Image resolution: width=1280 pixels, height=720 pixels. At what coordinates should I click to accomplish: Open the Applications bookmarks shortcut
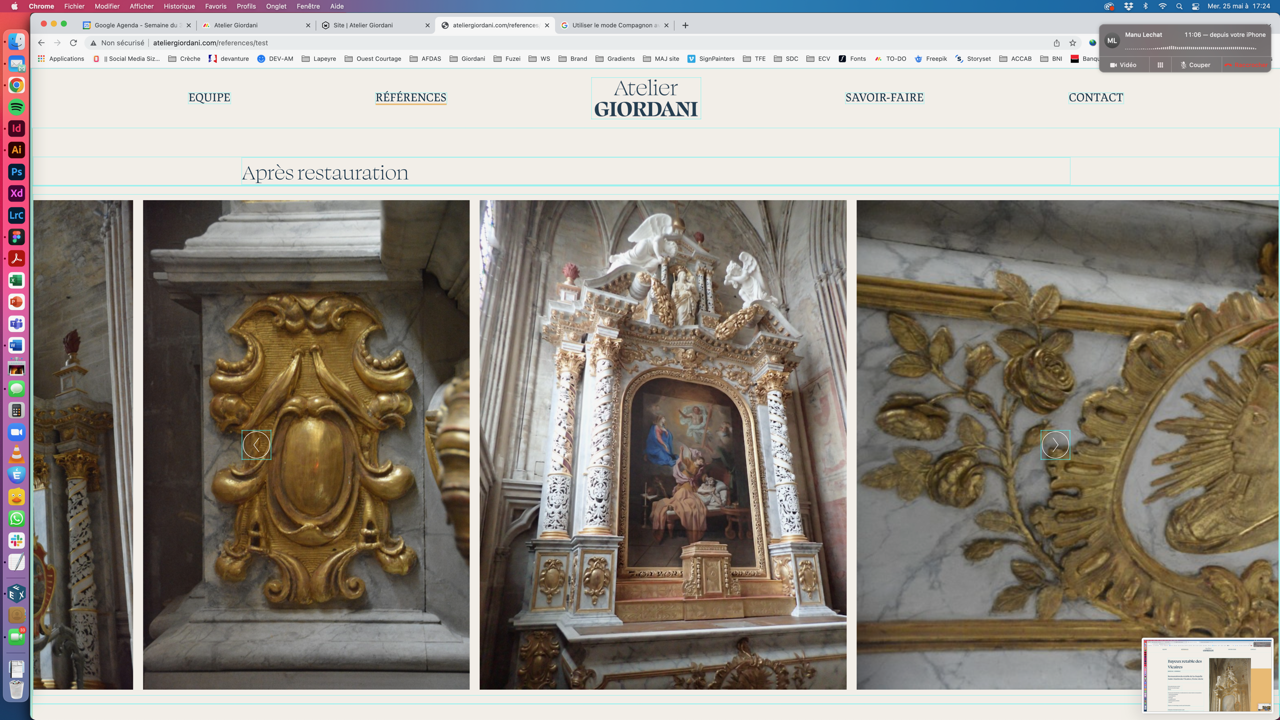point(61,59)
